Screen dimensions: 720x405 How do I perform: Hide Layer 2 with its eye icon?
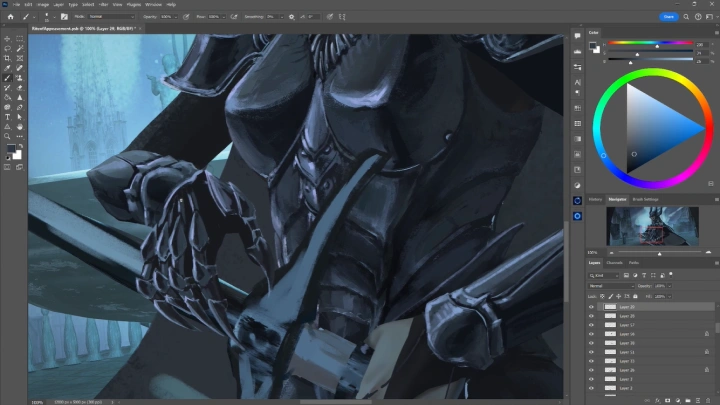click(591, 388)
